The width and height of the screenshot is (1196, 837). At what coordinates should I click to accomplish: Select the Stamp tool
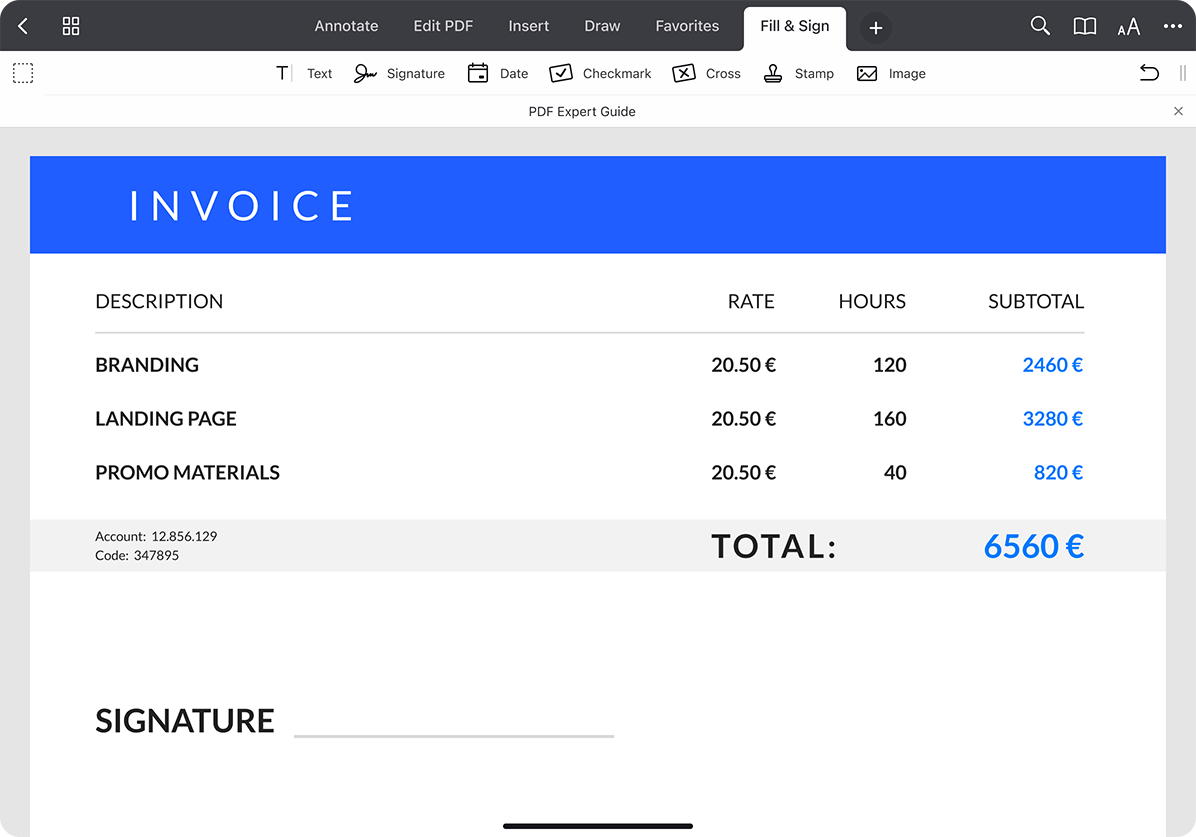tap(798, 73)
